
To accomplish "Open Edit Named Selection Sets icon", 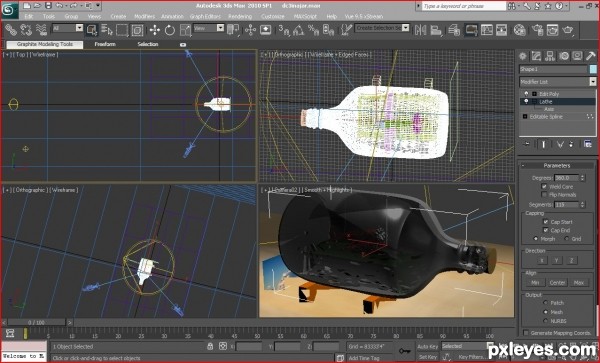I will point(346,30).
